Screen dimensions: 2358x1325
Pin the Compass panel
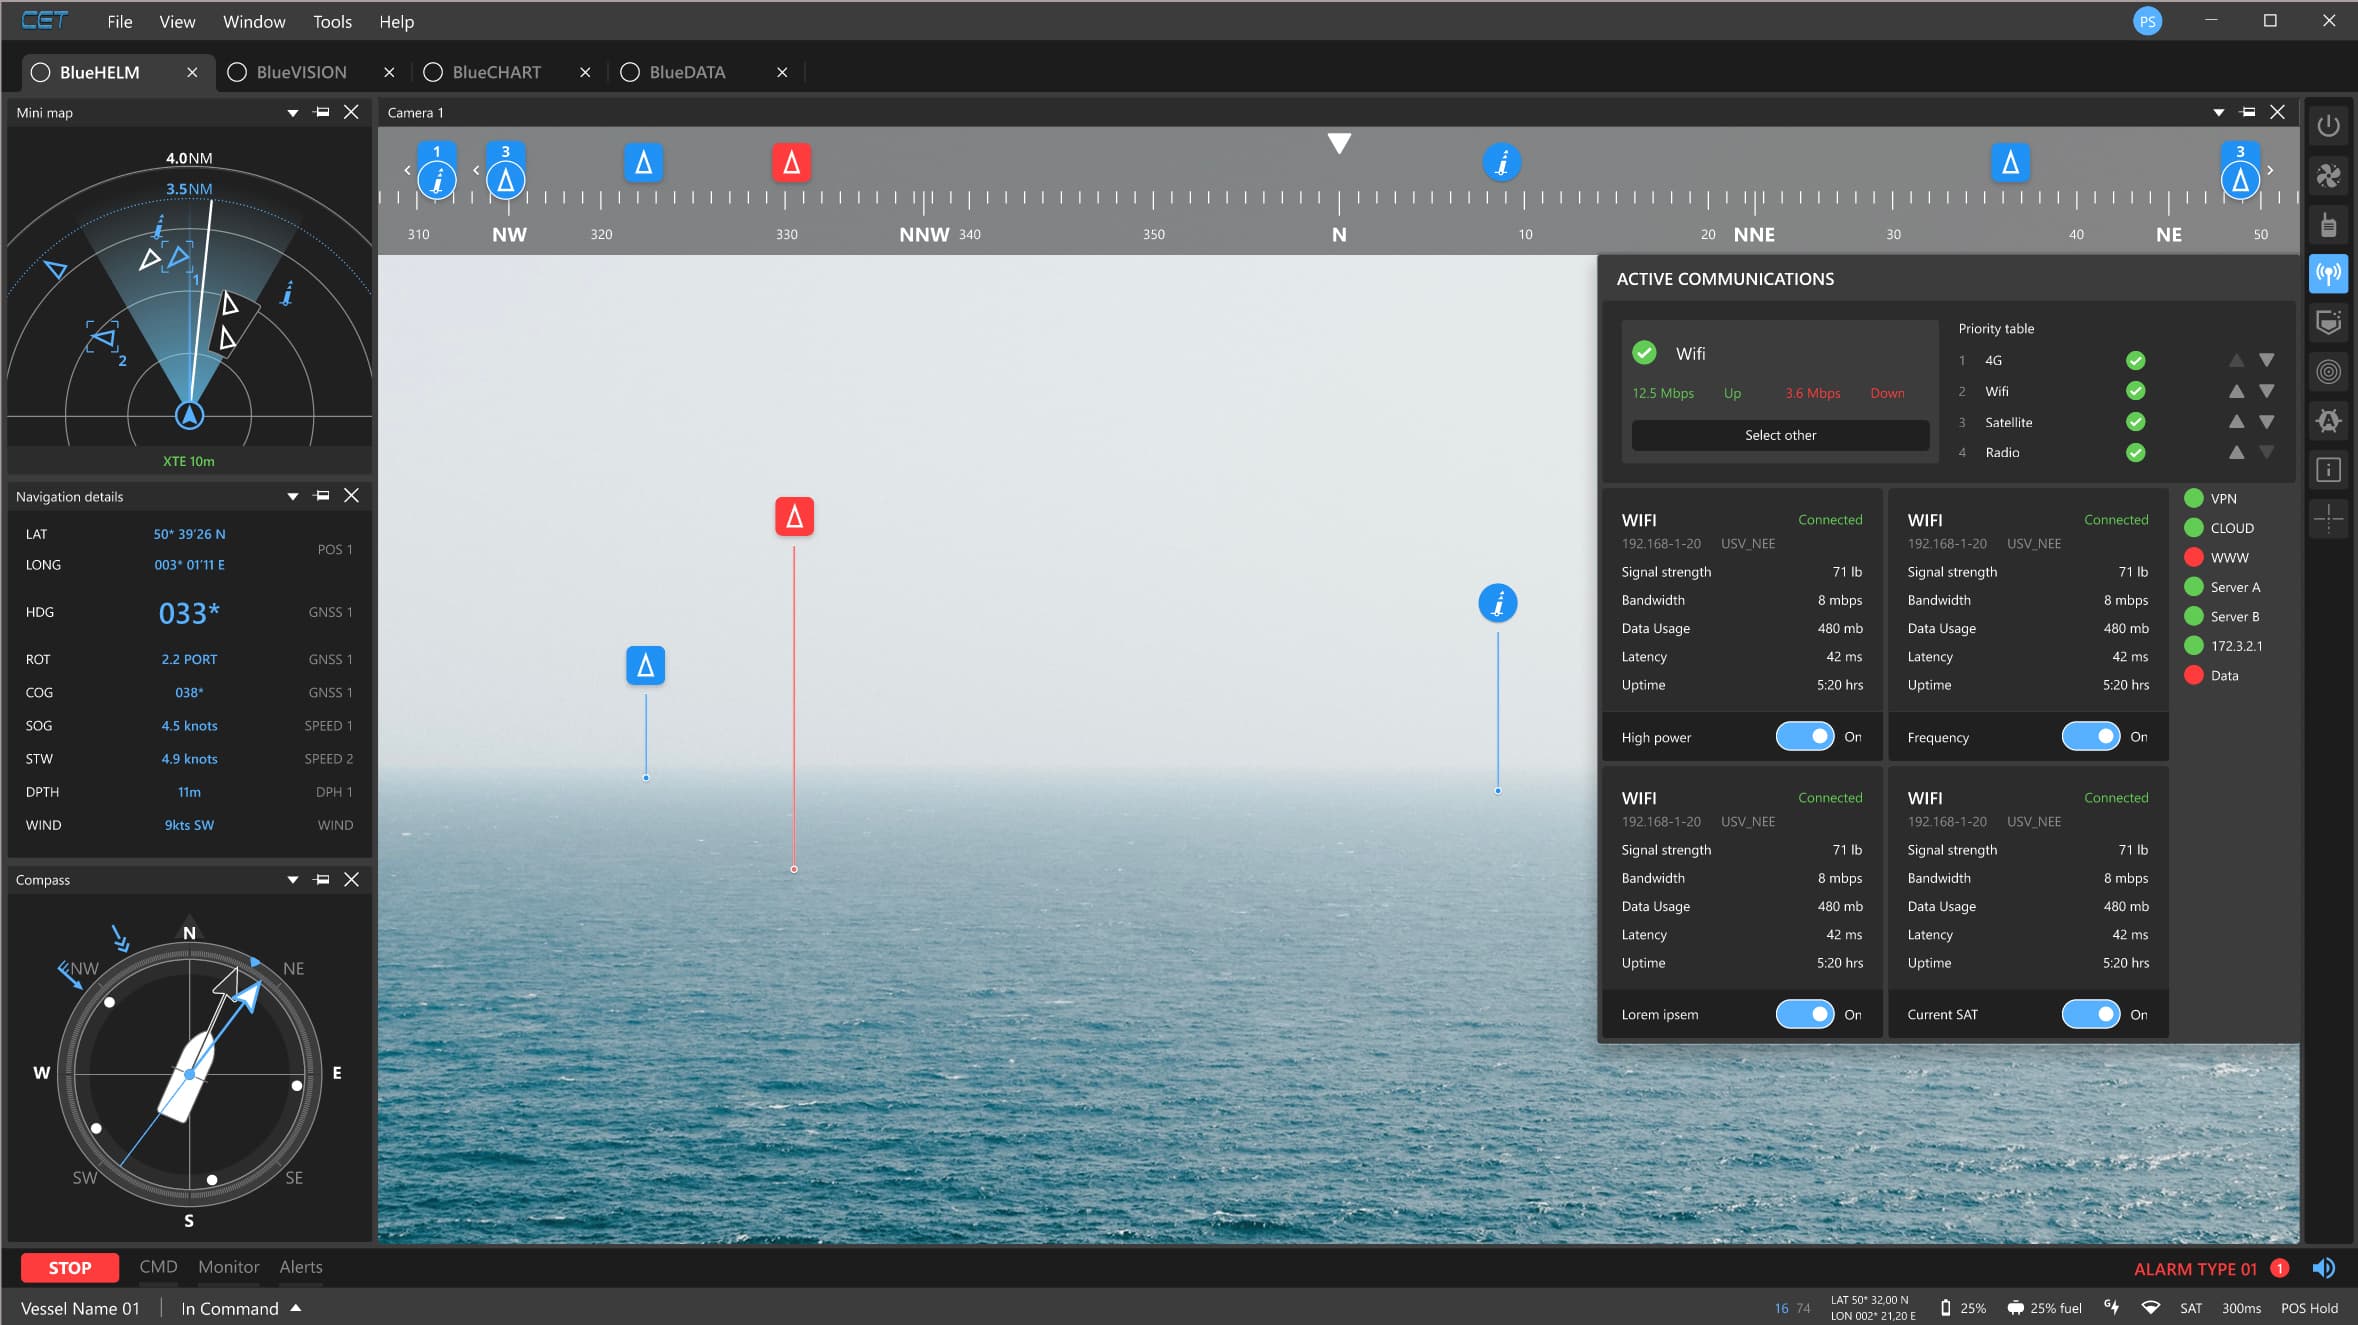[x=322, y=880]
